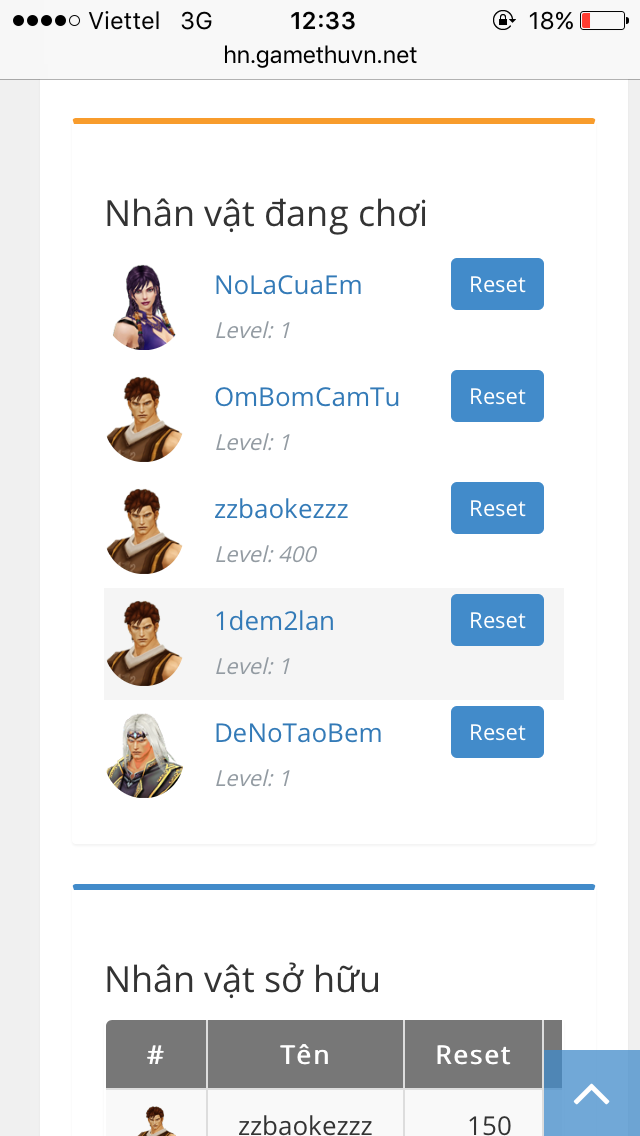
Task: Reset the DeNoTaoBem character
Action: [497, 732]
